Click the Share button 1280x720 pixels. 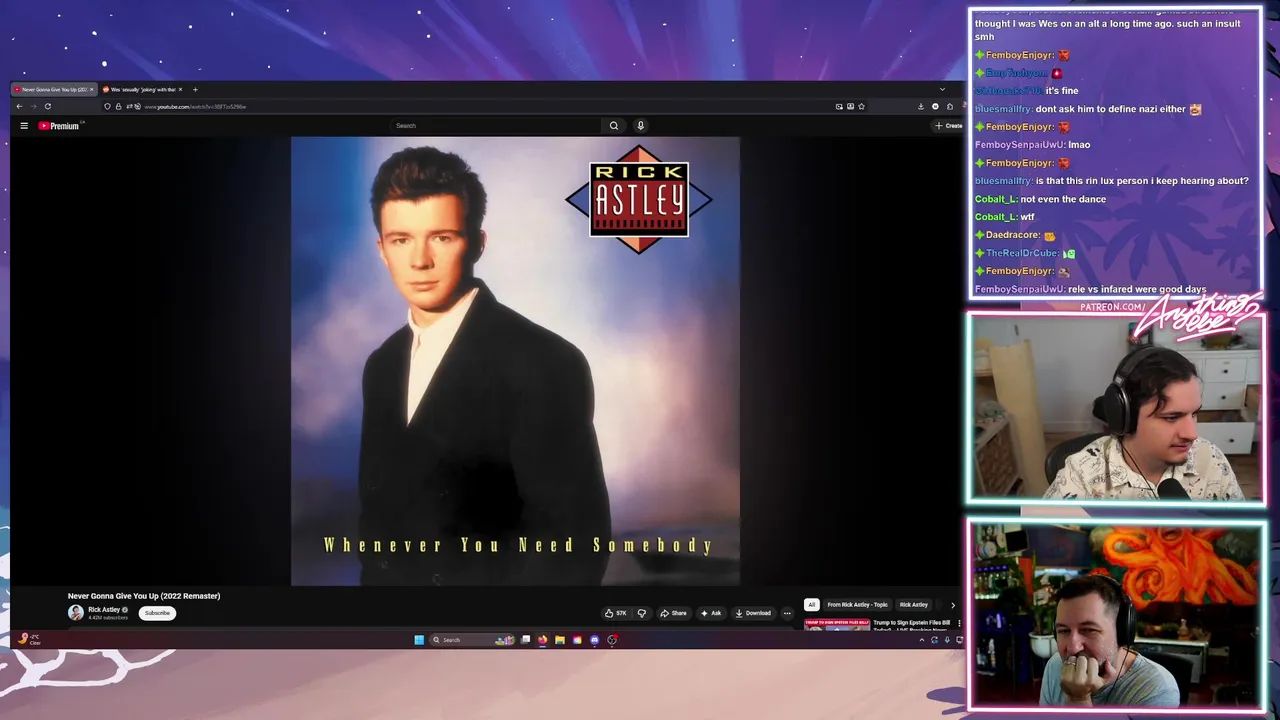[673, 613]
